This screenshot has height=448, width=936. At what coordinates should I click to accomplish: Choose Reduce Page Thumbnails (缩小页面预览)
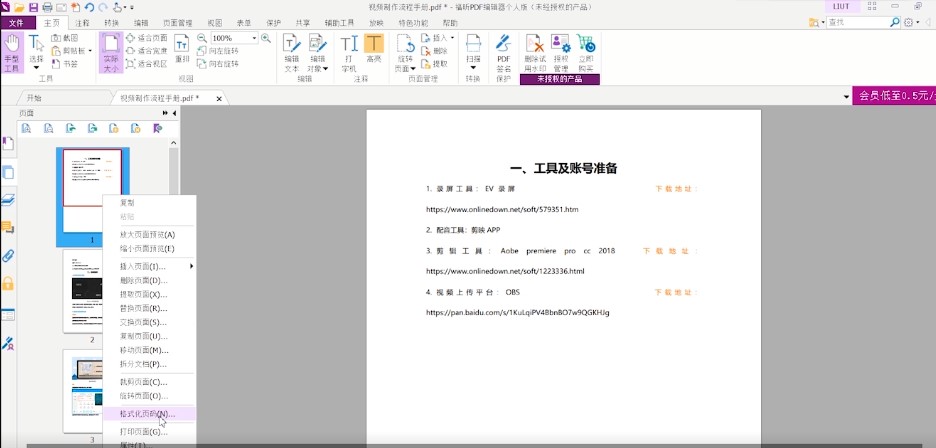coord(149,248)
